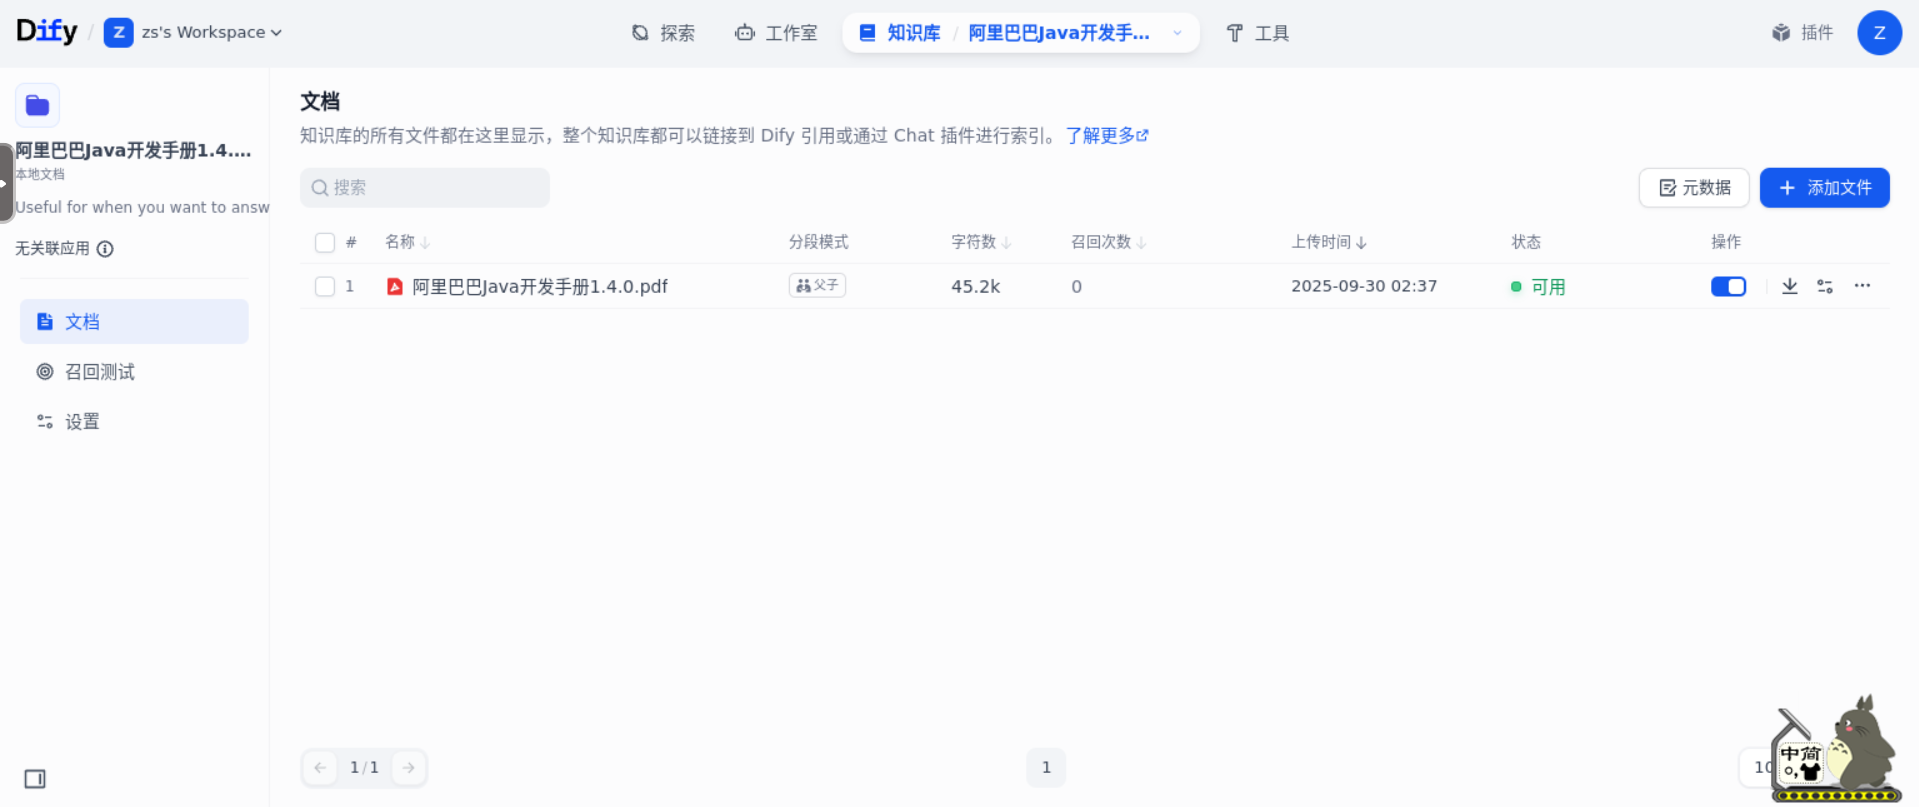Click the purple folder knowledge base icon
This screenshot has width=1919, height=807.
pos(38,105)
